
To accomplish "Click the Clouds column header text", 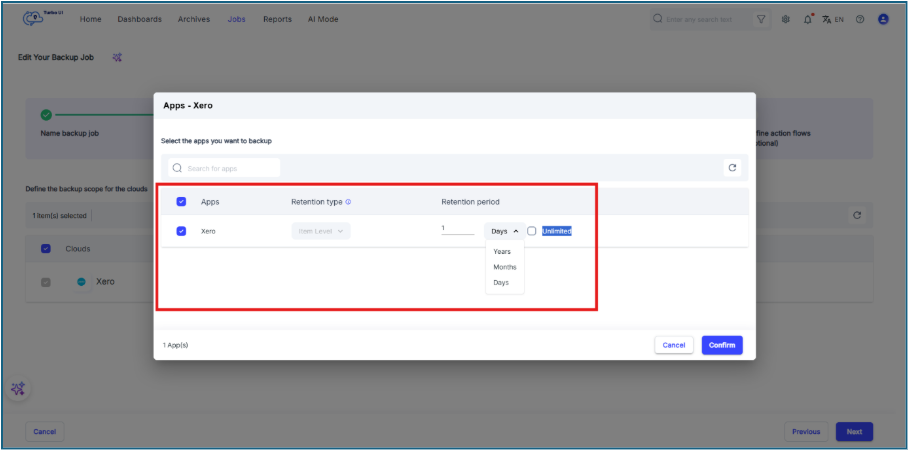I will click(x=78, y=249).
